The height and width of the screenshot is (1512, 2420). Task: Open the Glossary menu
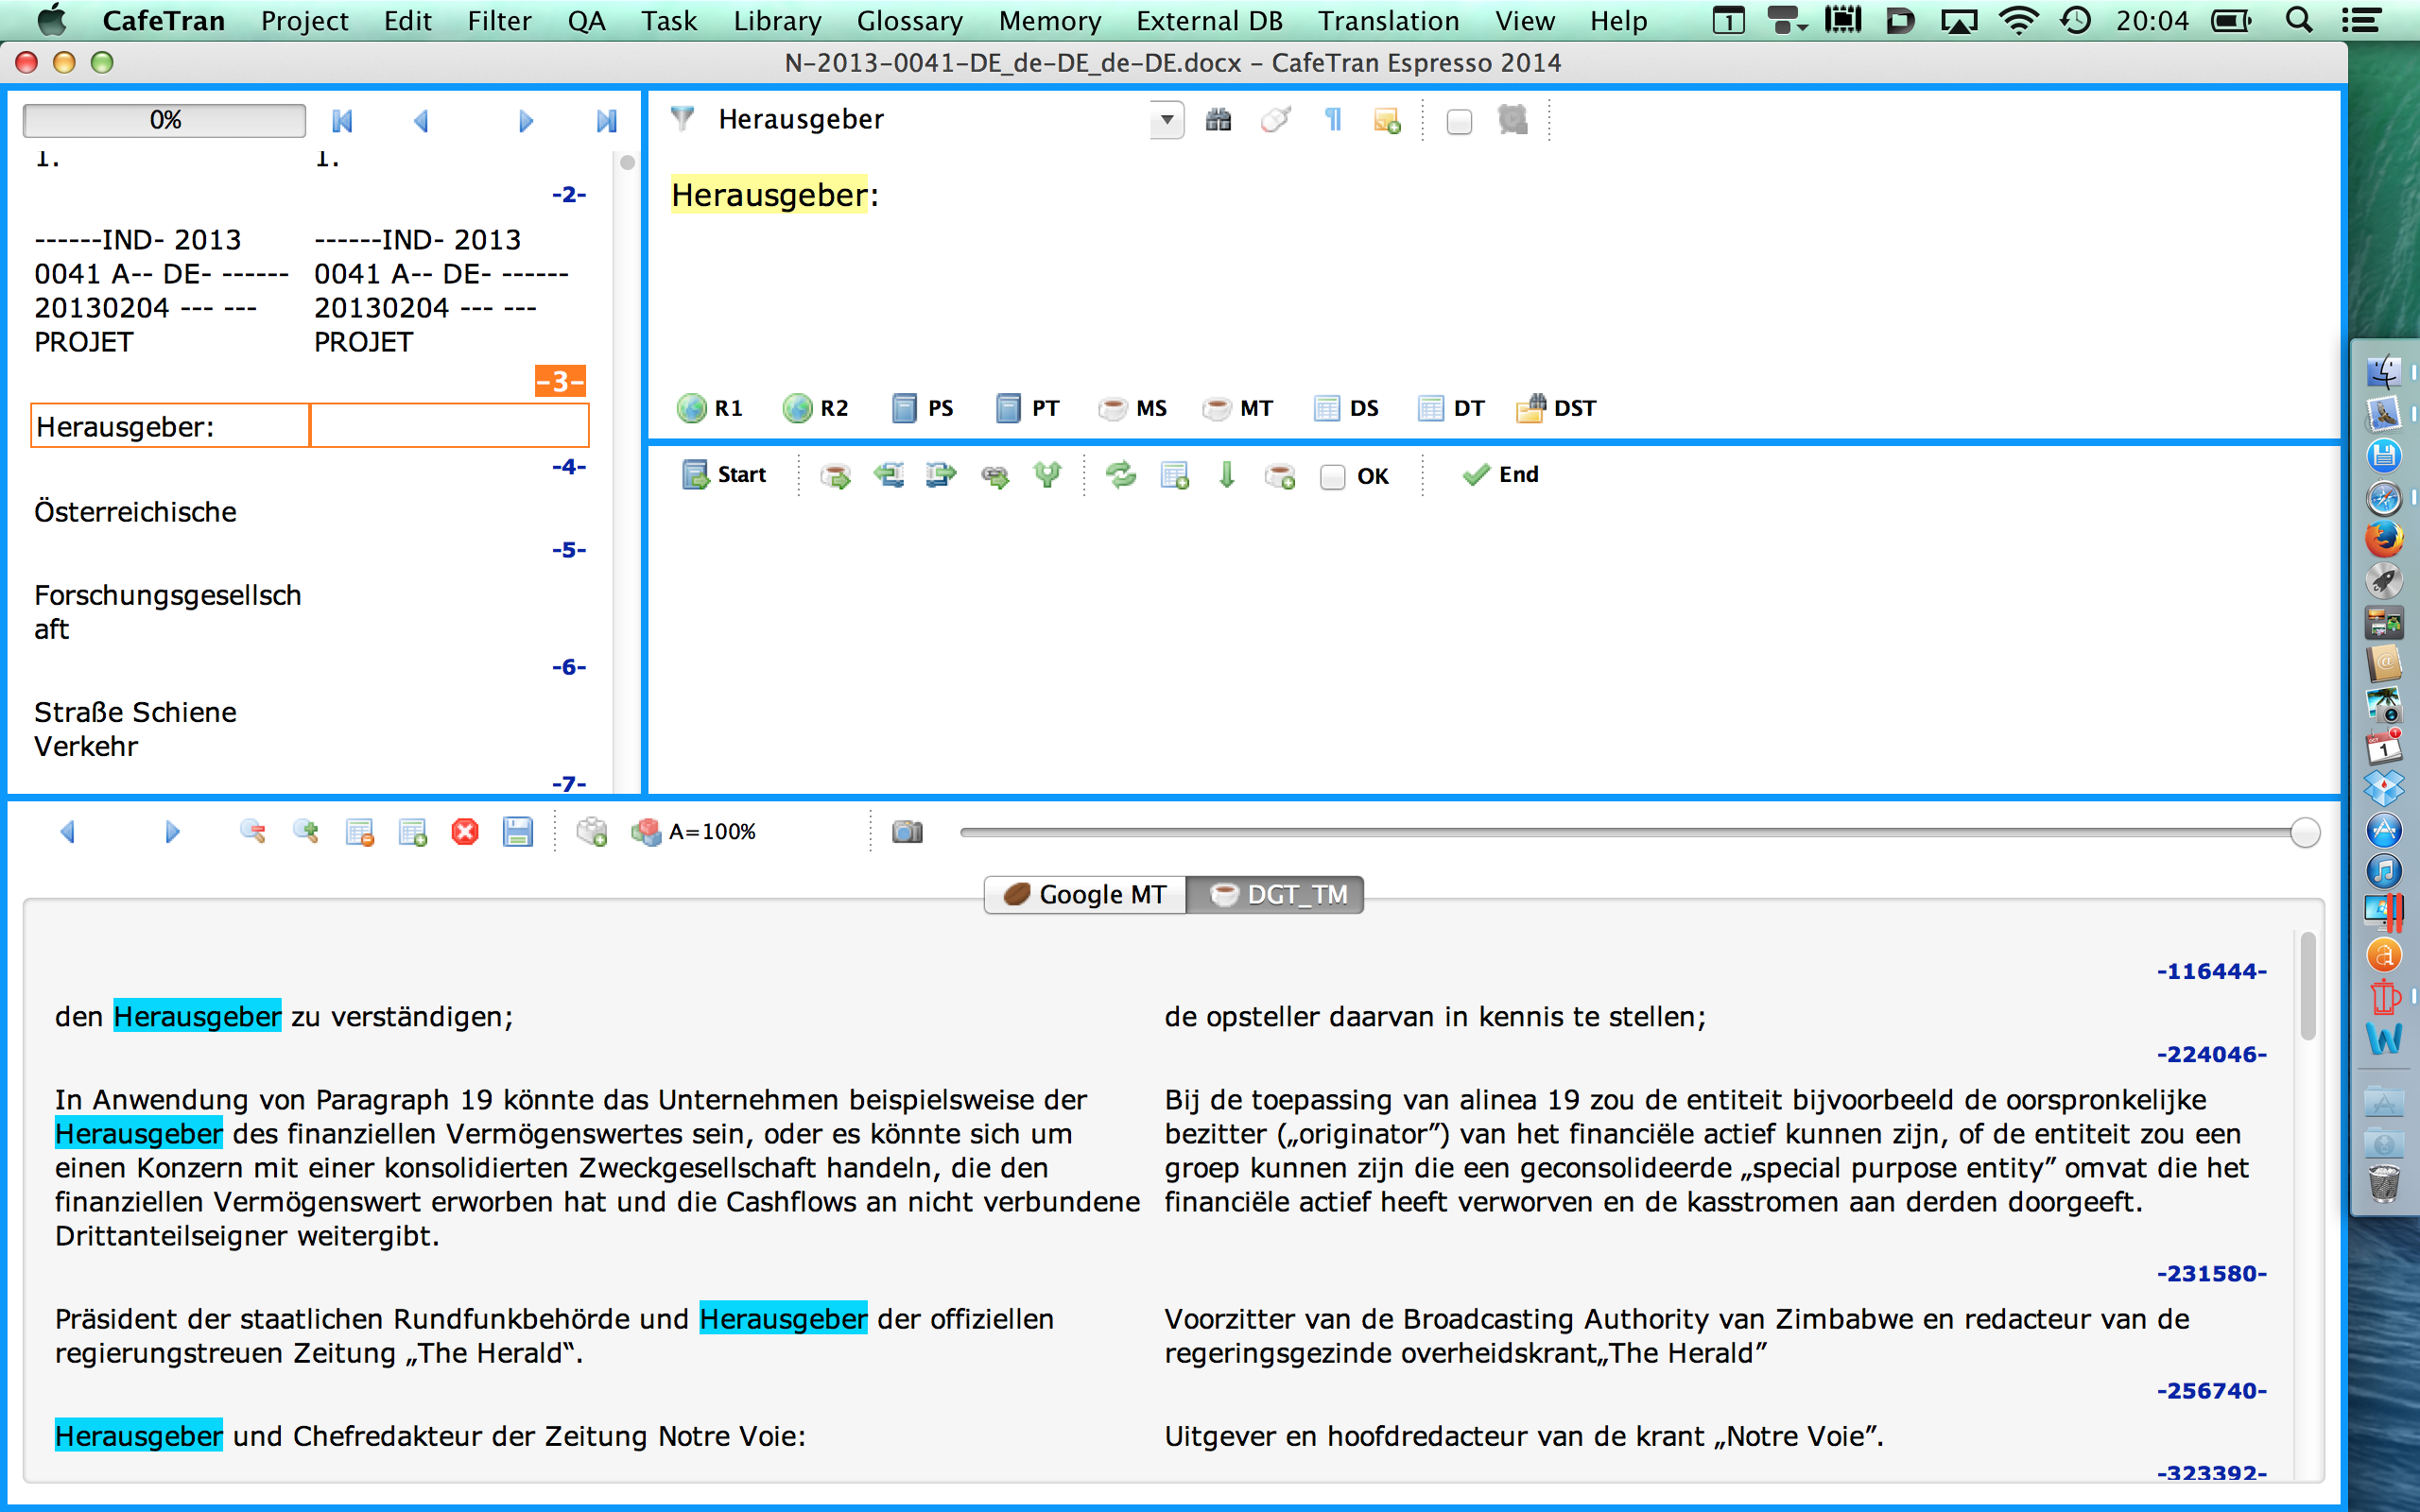[x=909, y=21]
